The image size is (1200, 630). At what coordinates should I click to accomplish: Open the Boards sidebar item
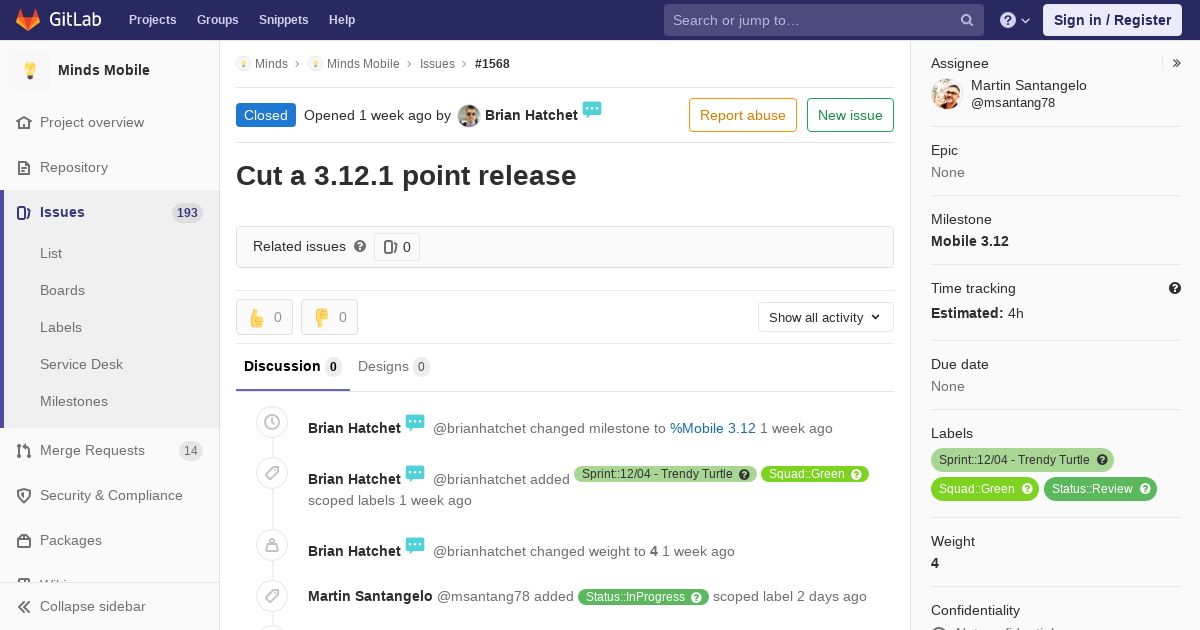point(62,291)
